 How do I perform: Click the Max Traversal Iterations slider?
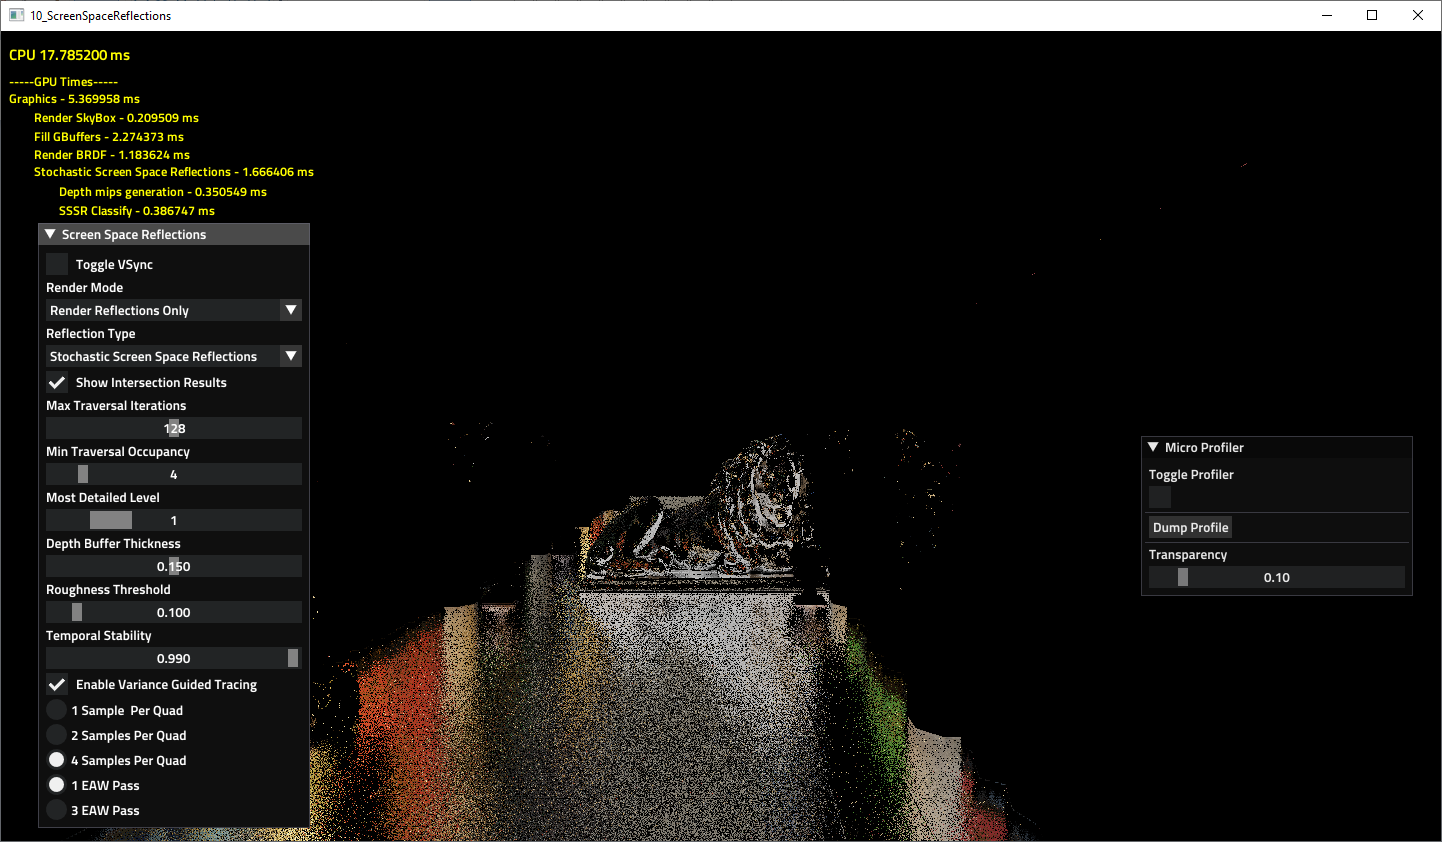coord(173,427)
